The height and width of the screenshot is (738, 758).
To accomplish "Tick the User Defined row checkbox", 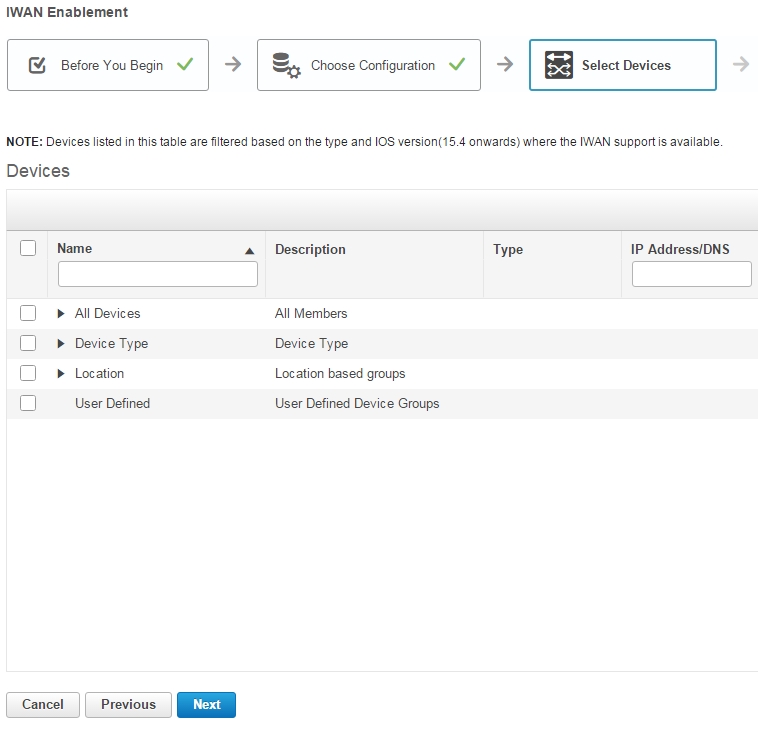I will [28, 403].
